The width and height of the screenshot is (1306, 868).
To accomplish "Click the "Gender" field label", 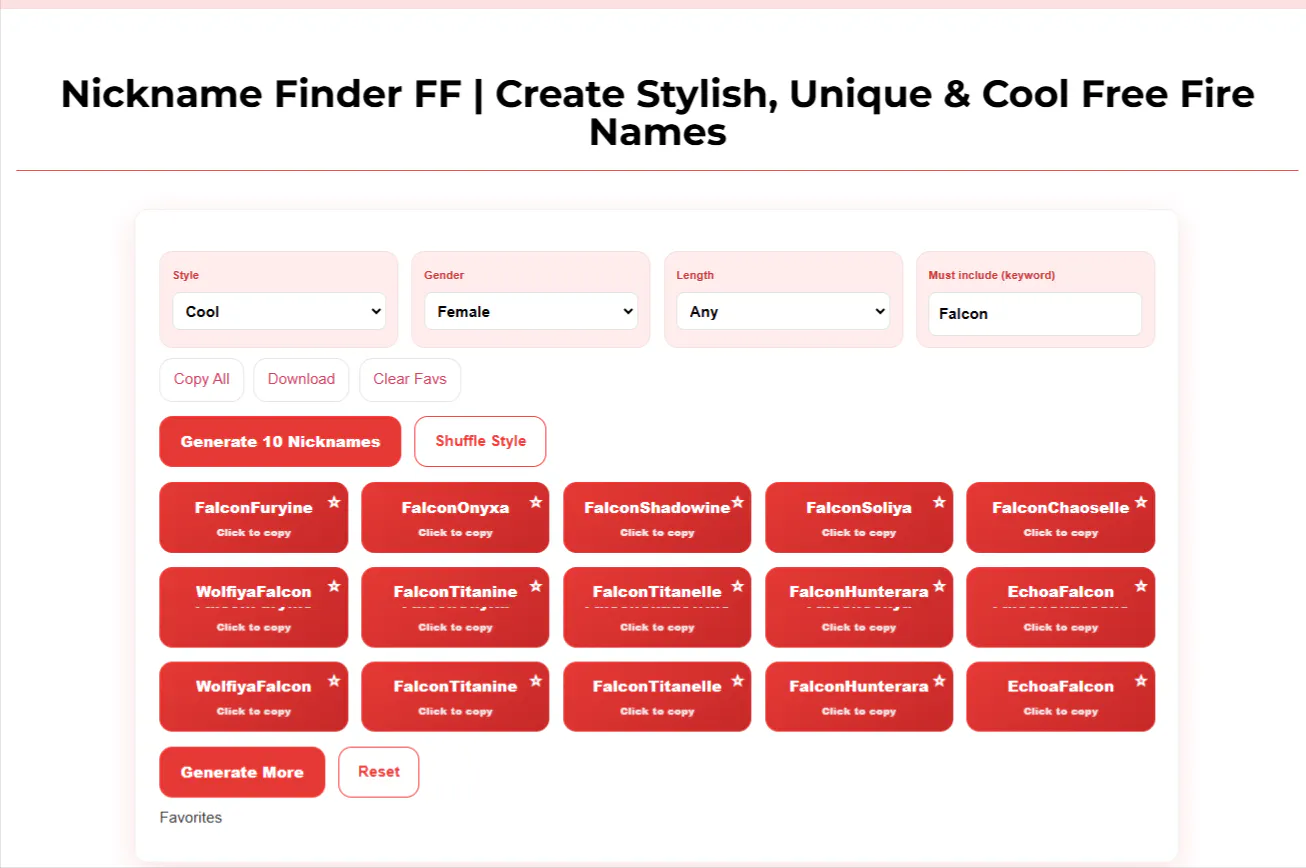I will [x=444, y=275].
